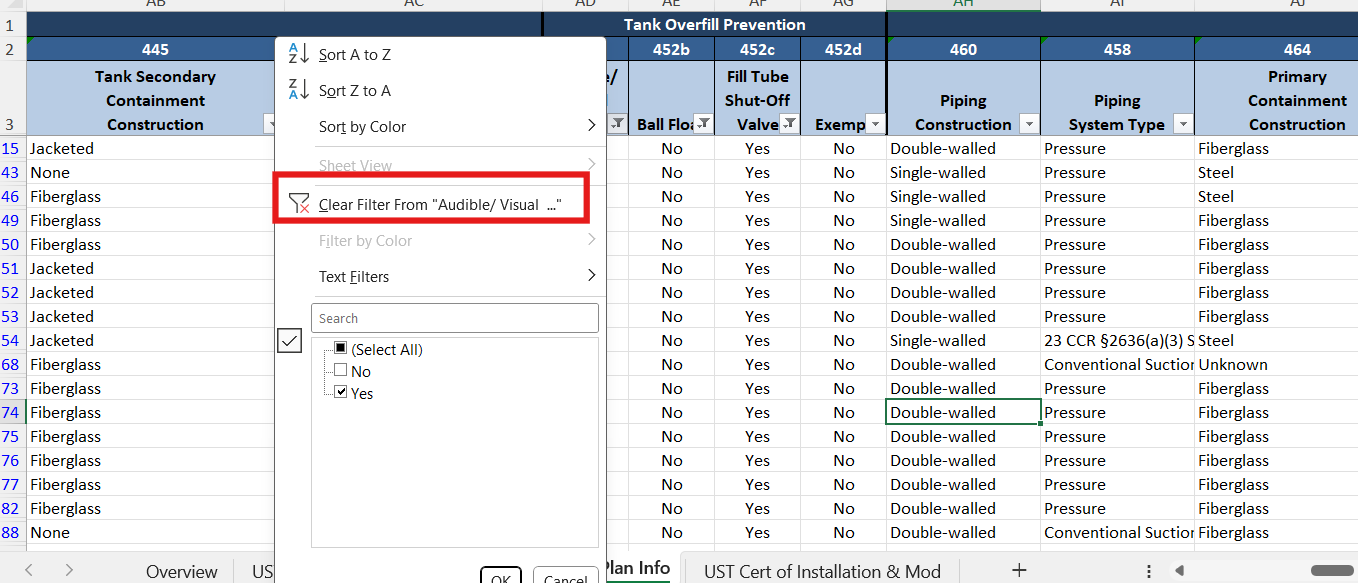This screenshot has width=1358, height=583.
Task: Select Steel cell in row 54
Action: pos(1277,340)
